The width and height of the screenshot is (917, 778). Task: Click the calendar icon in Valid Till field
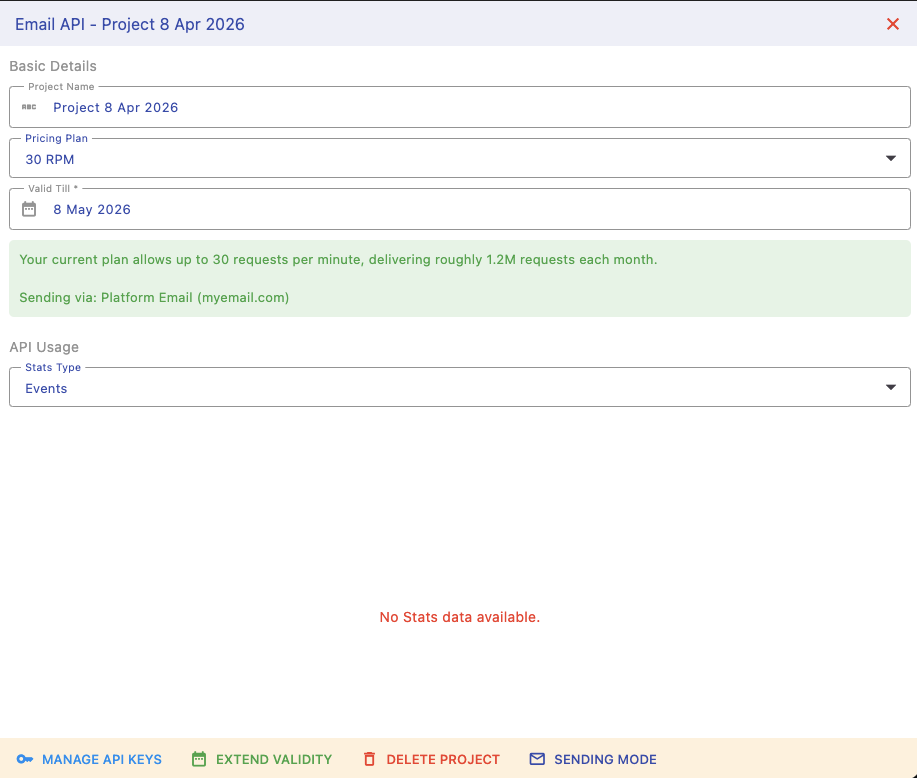point(29,209)
